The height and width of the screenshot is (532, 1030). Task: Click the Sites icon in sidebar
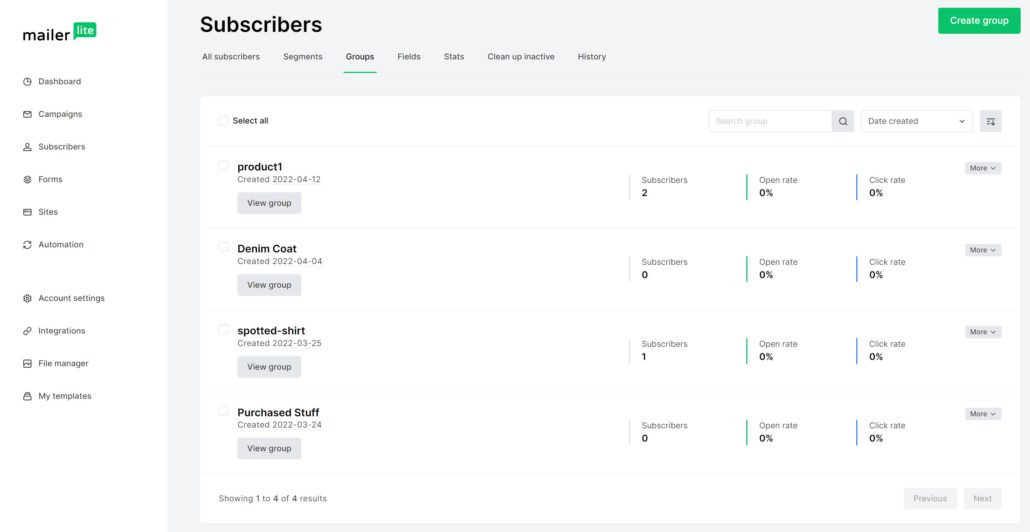[x=28, y=212]
